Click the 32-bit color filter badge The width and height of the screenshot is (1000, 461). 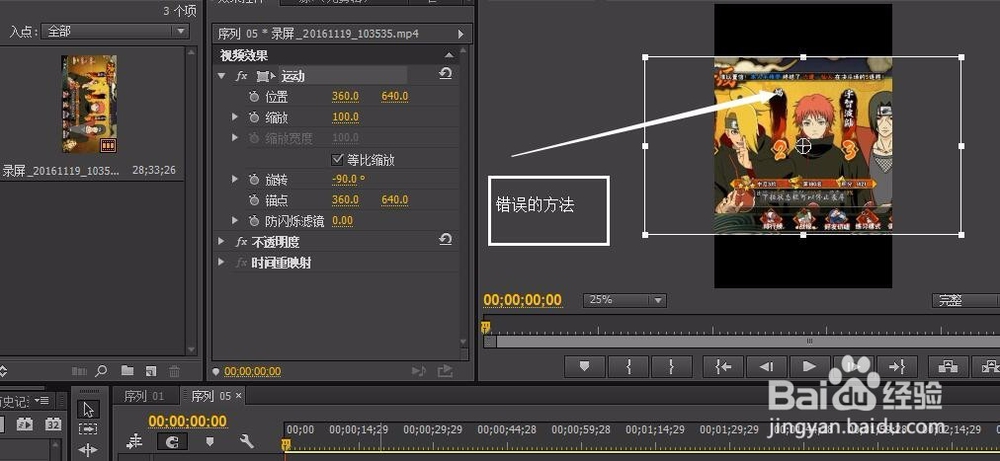tap(53, 424)
